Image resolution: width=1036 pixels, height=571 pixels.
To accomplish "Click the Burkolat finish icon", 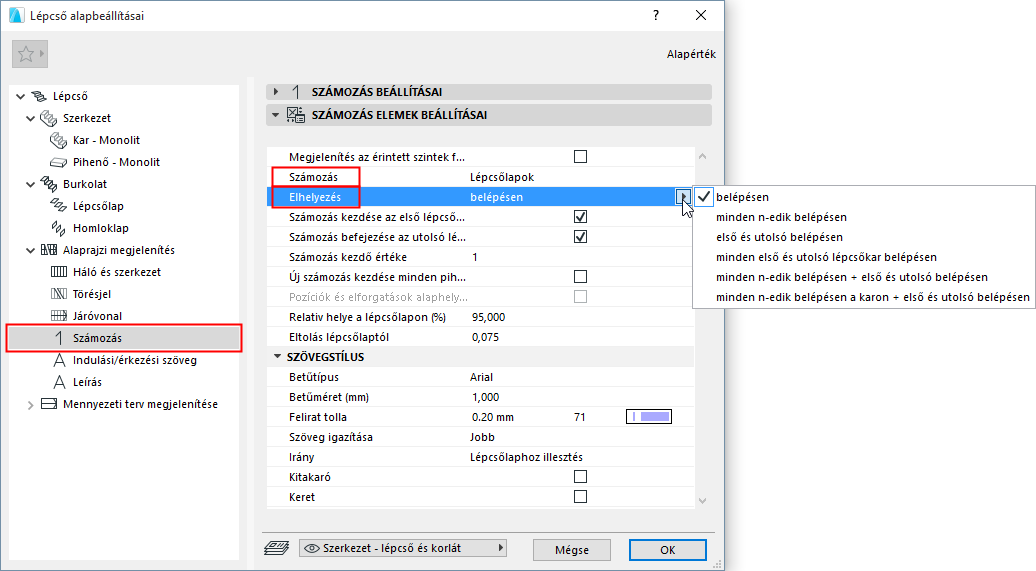I will click(x=49, y=184).
